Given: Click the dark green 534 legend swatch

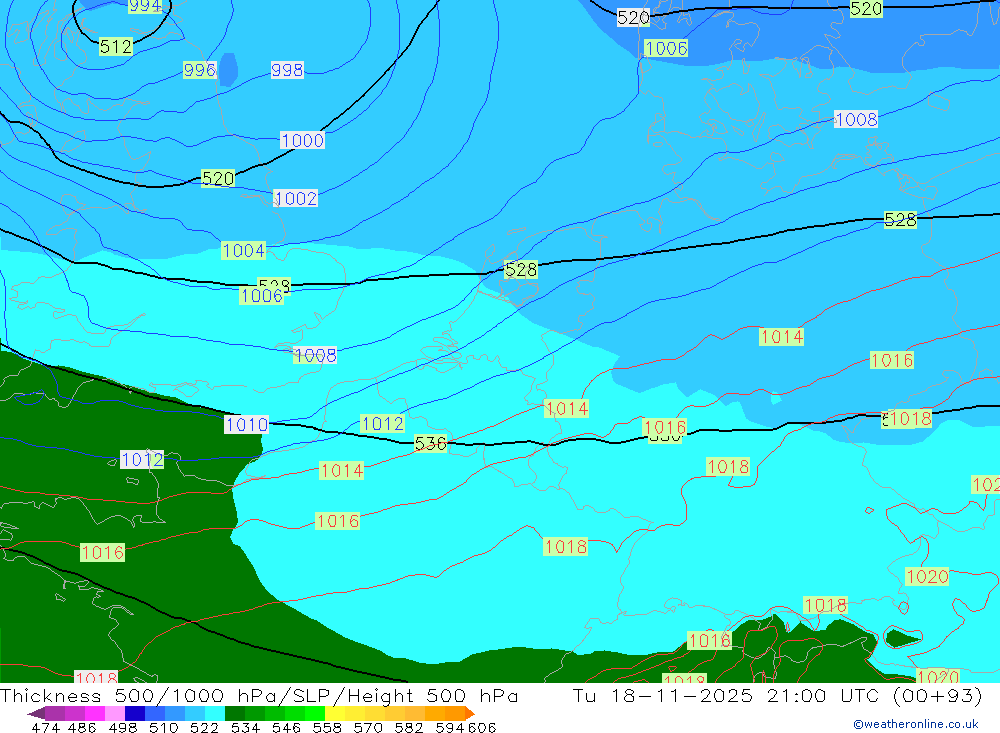Looking at the screenshot, I should tap(235, 713).
